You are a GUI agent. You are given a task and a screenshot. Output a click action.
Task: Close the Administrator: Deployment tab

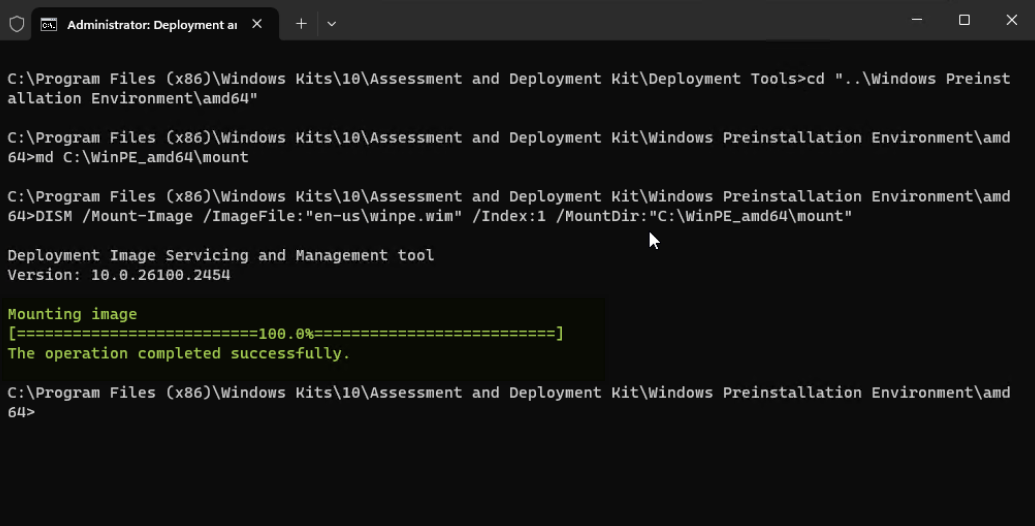tap(257, 24)
